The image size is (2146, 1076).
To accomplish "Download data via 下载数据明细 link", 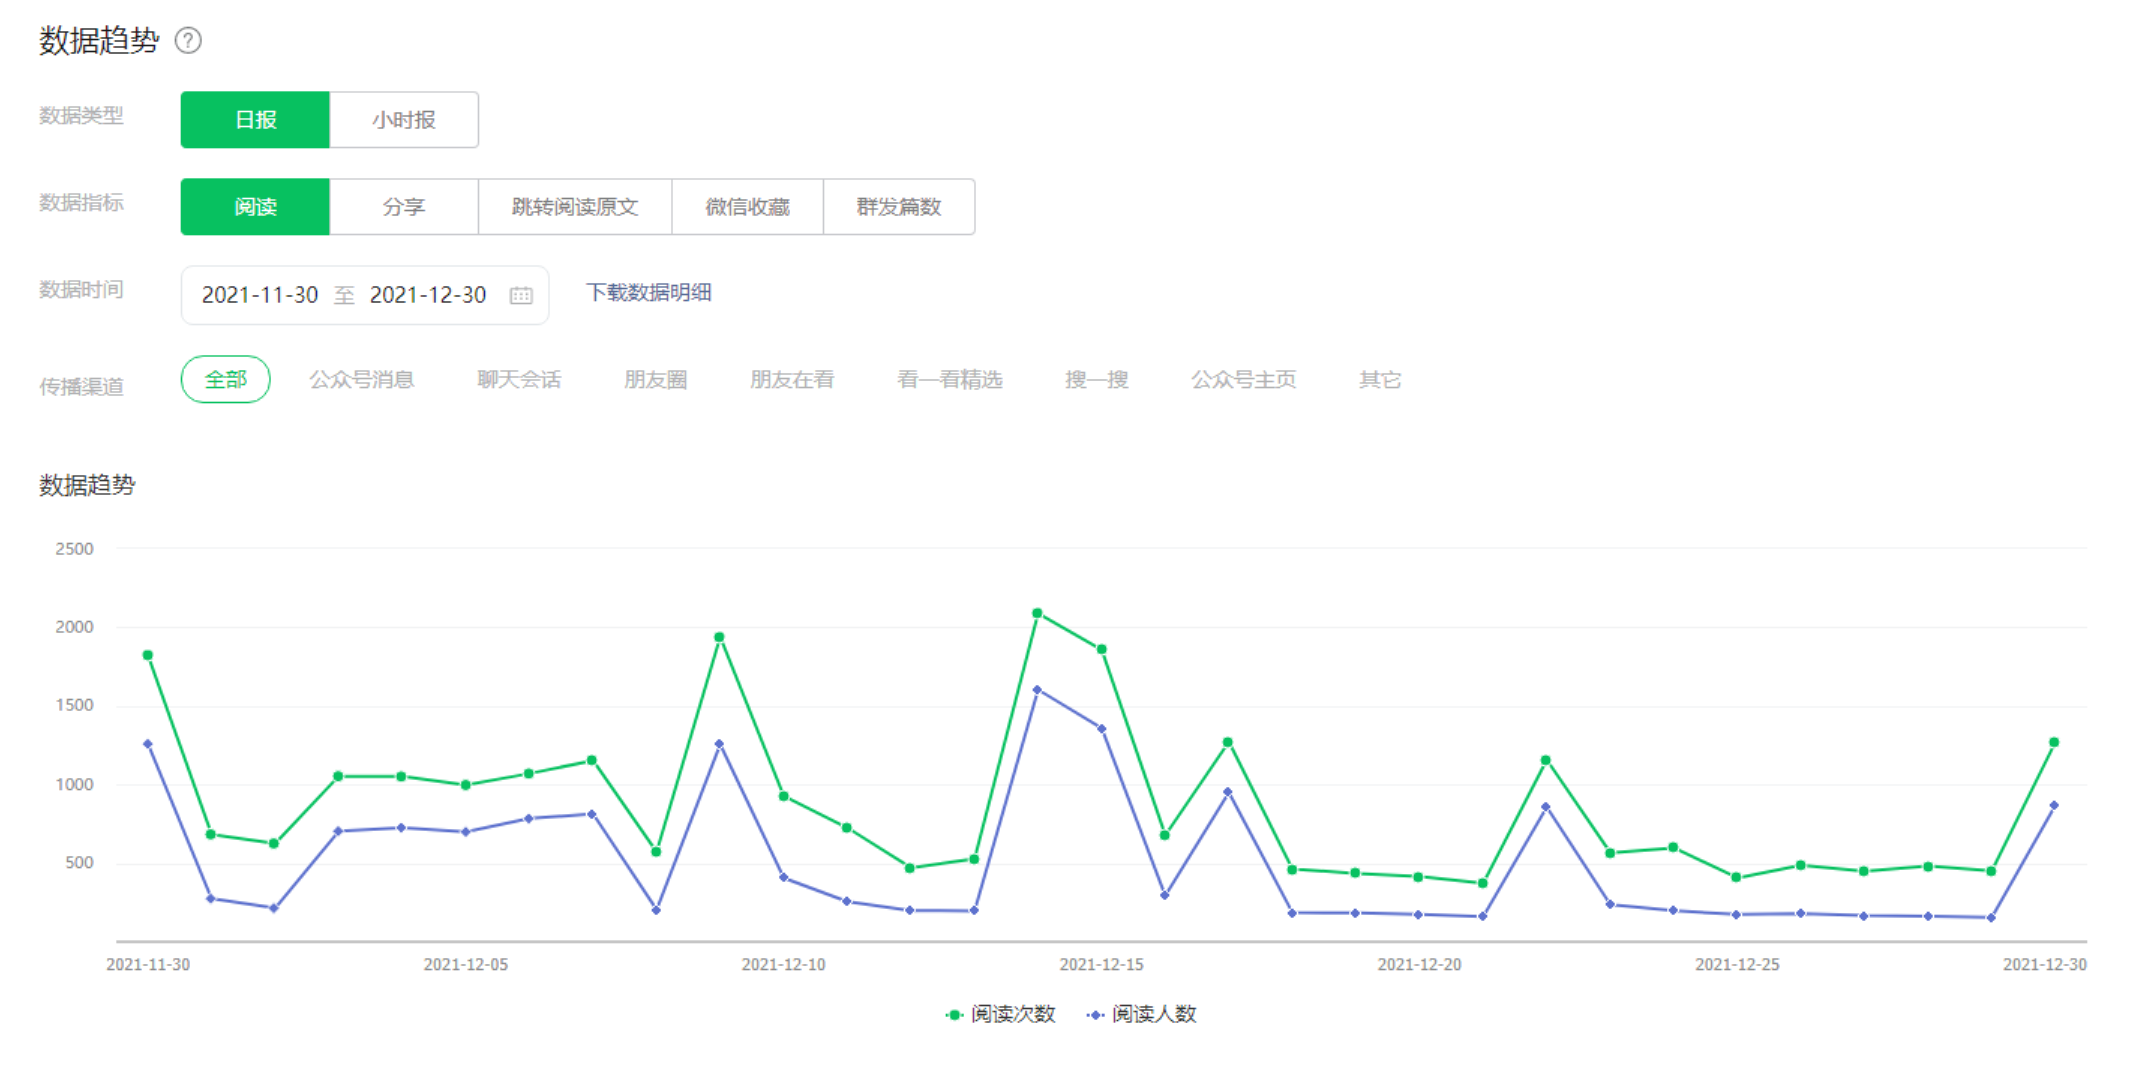I will 648,293.
